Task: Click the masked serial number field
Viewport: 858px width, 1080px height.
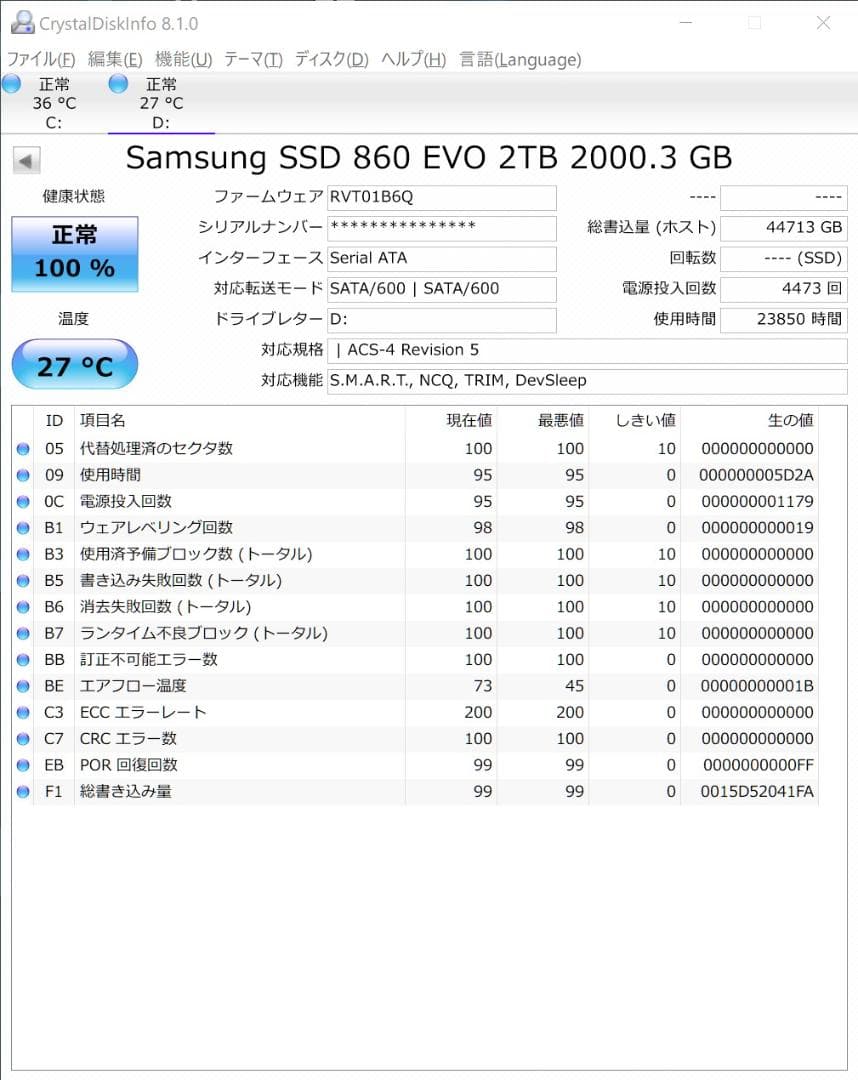Action: (x=440, y=229)
